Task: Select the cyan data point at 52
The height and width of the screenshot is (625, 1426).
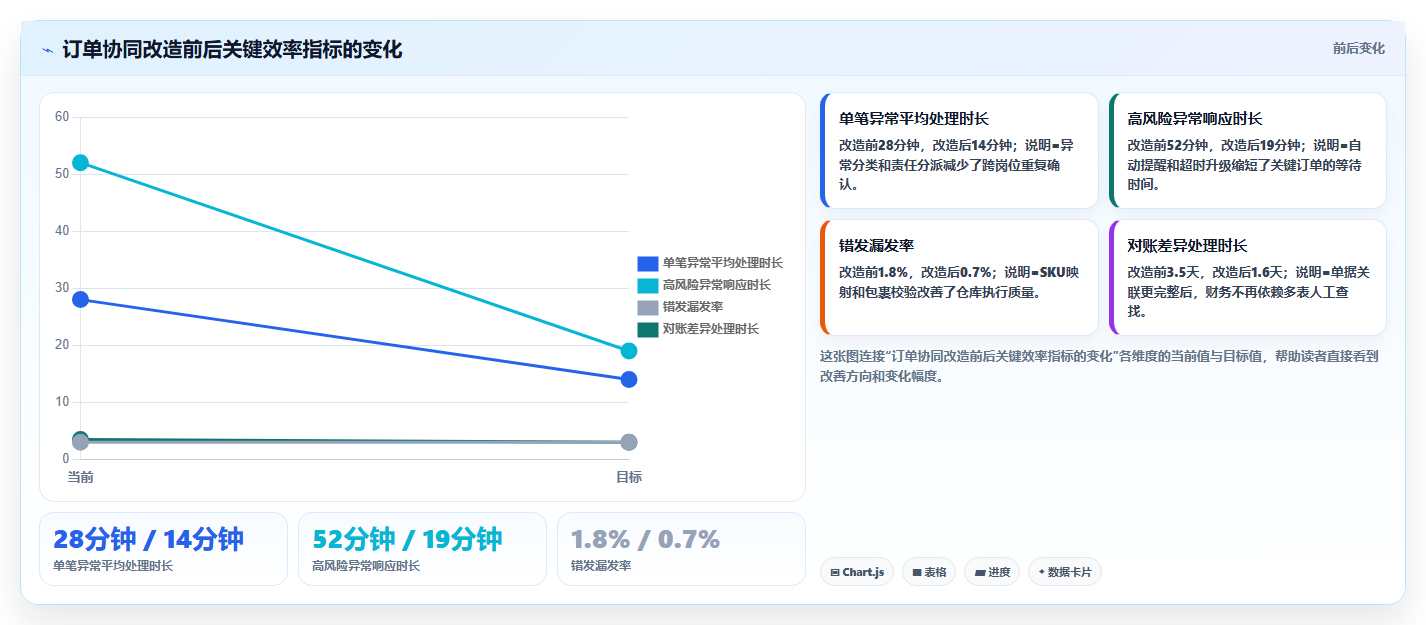Action: click(x=80, y=162)
